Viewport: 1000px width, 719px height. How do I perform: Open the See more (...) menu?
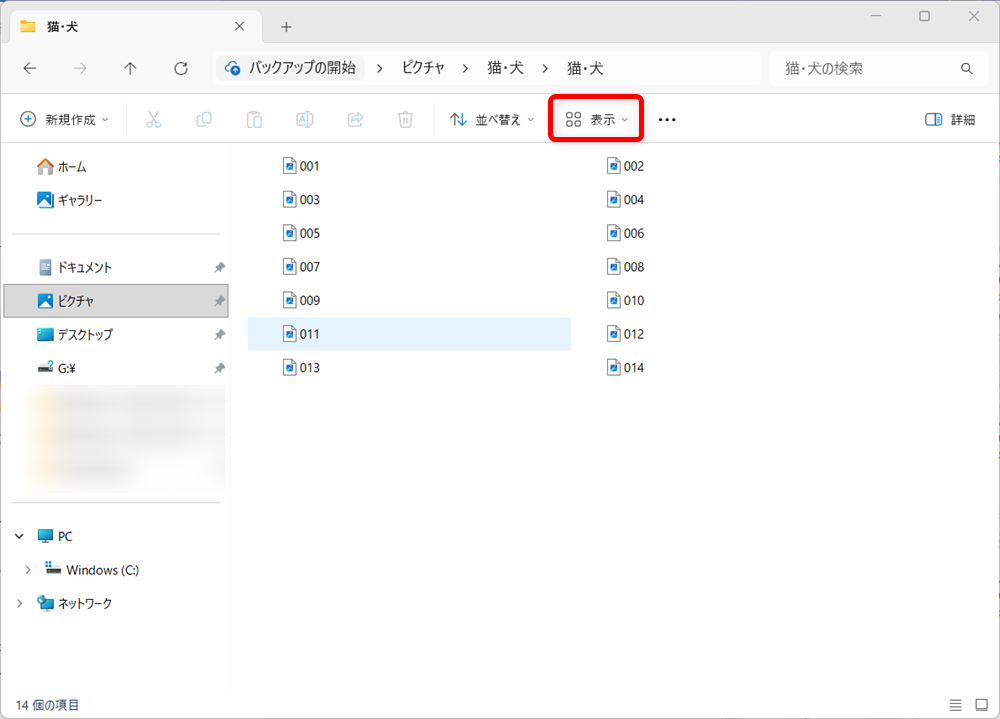(x=667, y=119)
